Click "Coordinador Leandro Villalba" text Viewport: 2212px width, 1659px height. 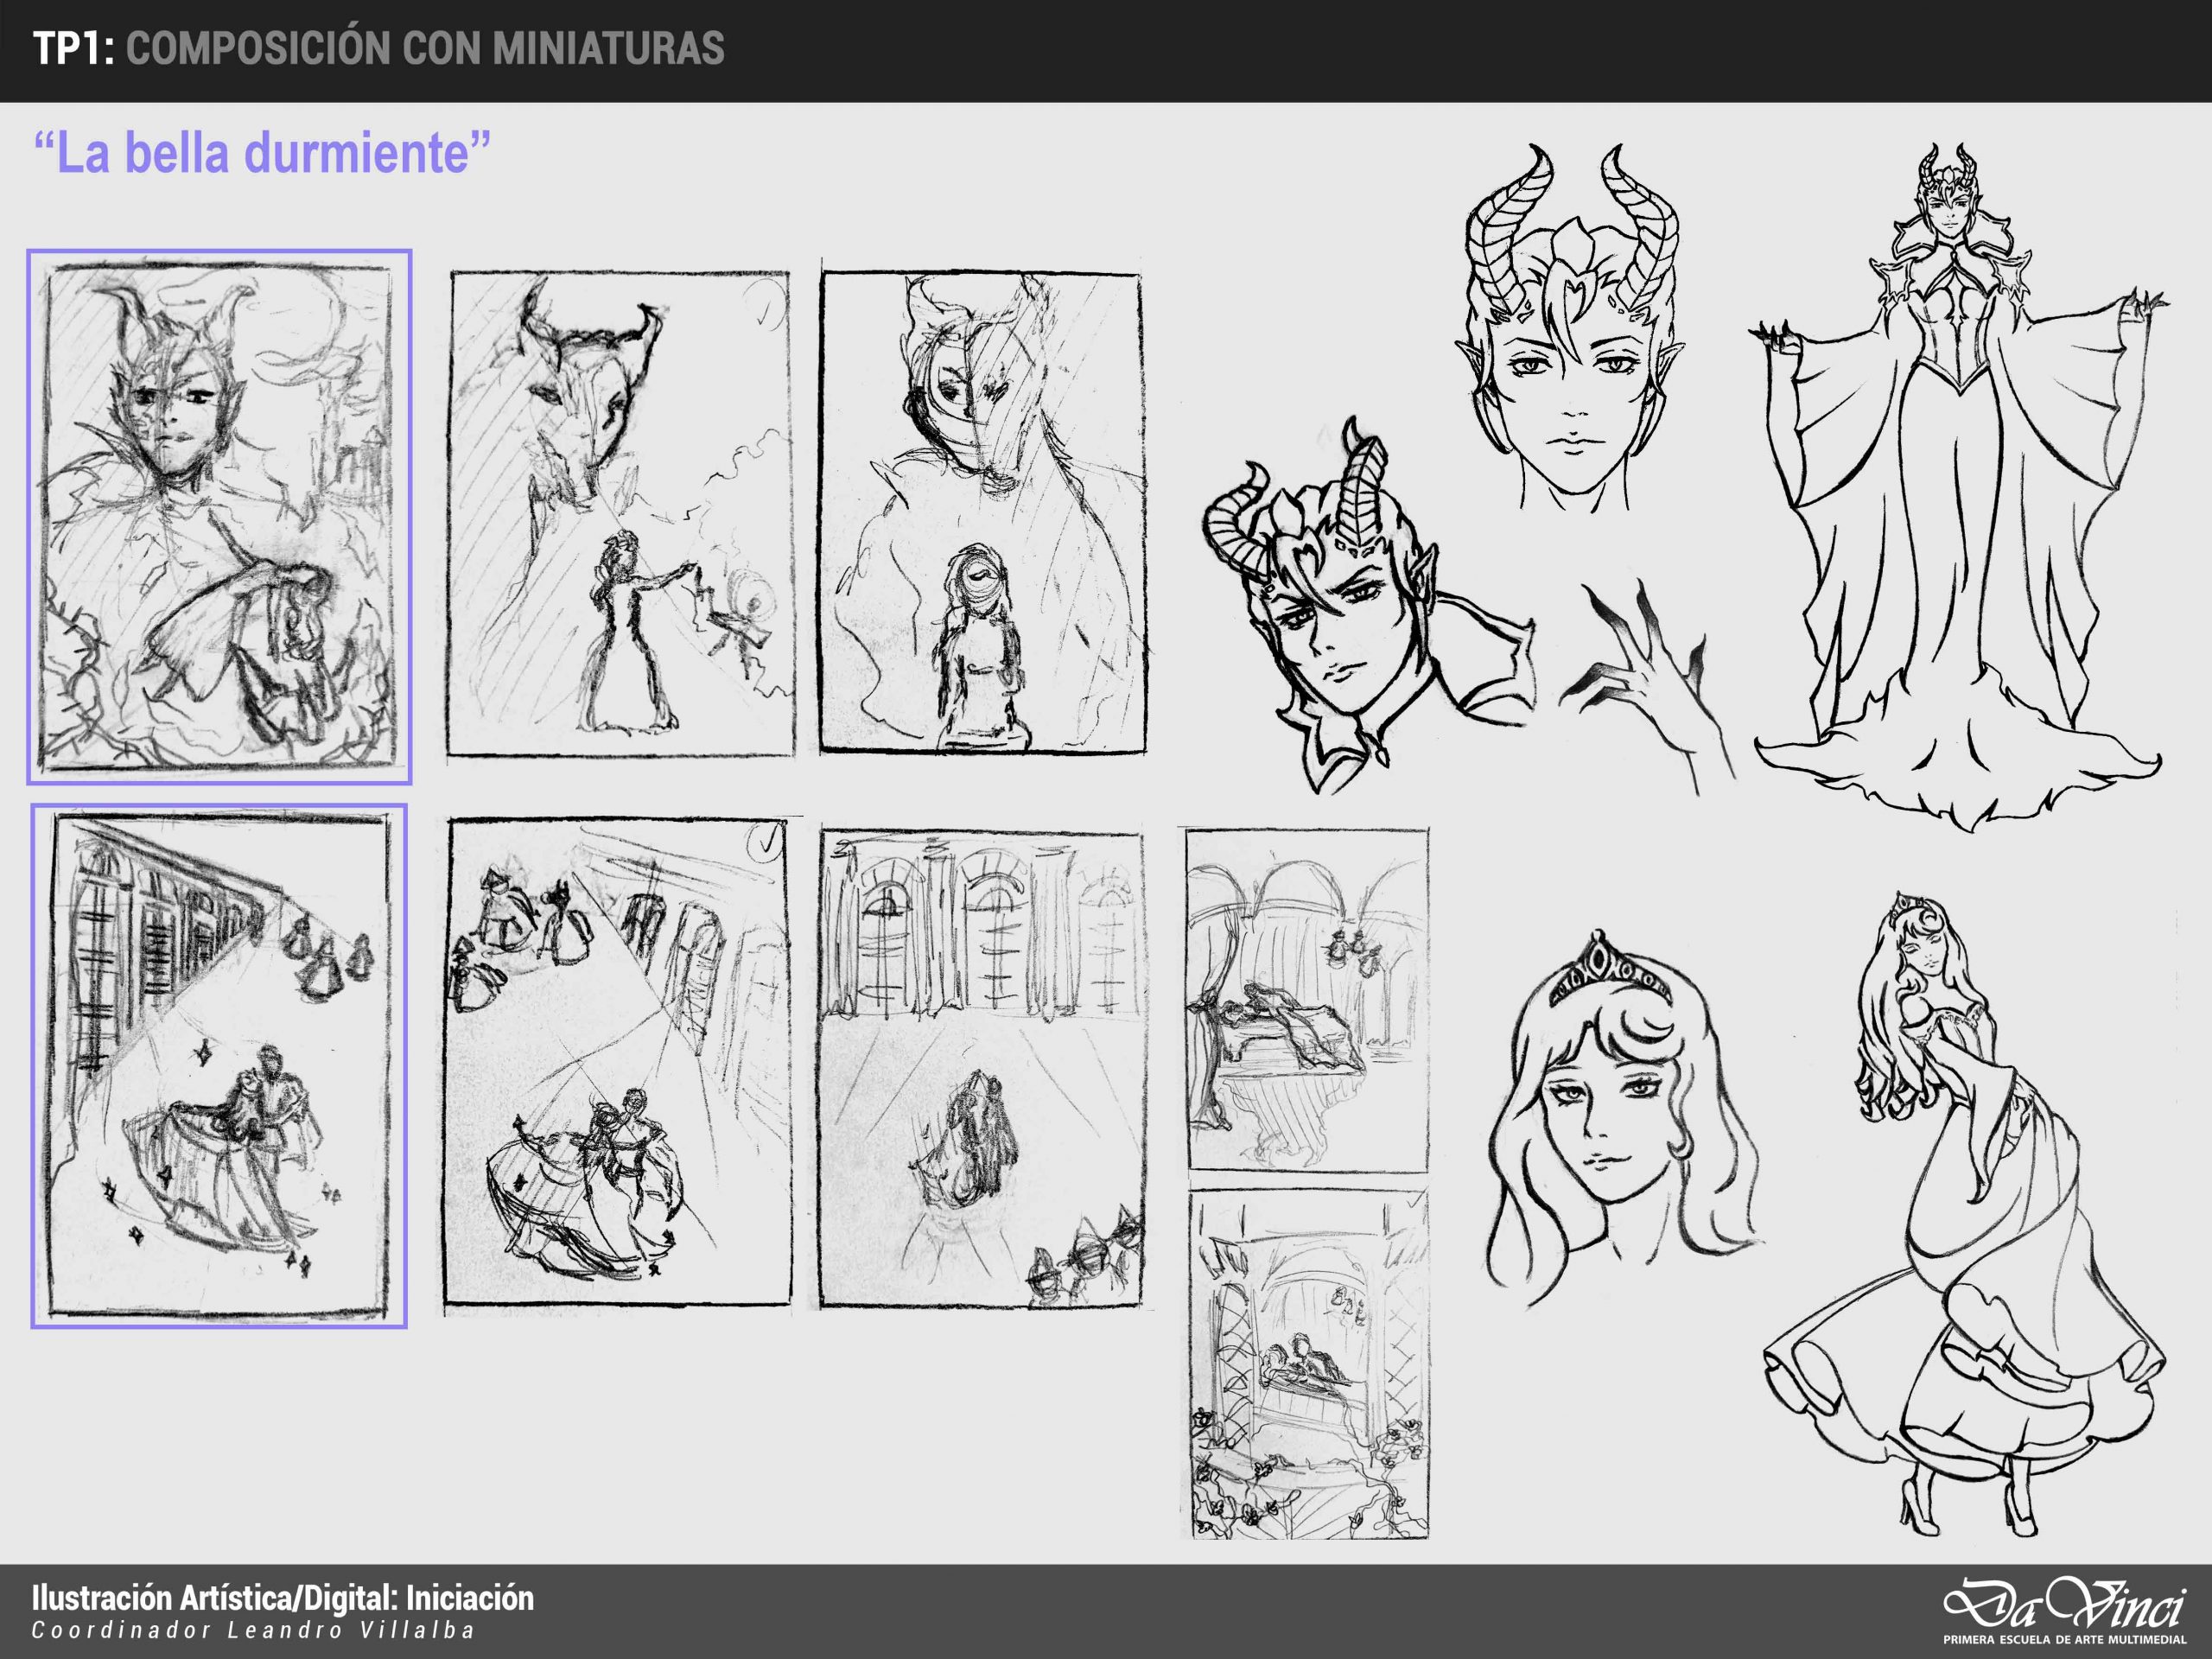click(252, 1631)
